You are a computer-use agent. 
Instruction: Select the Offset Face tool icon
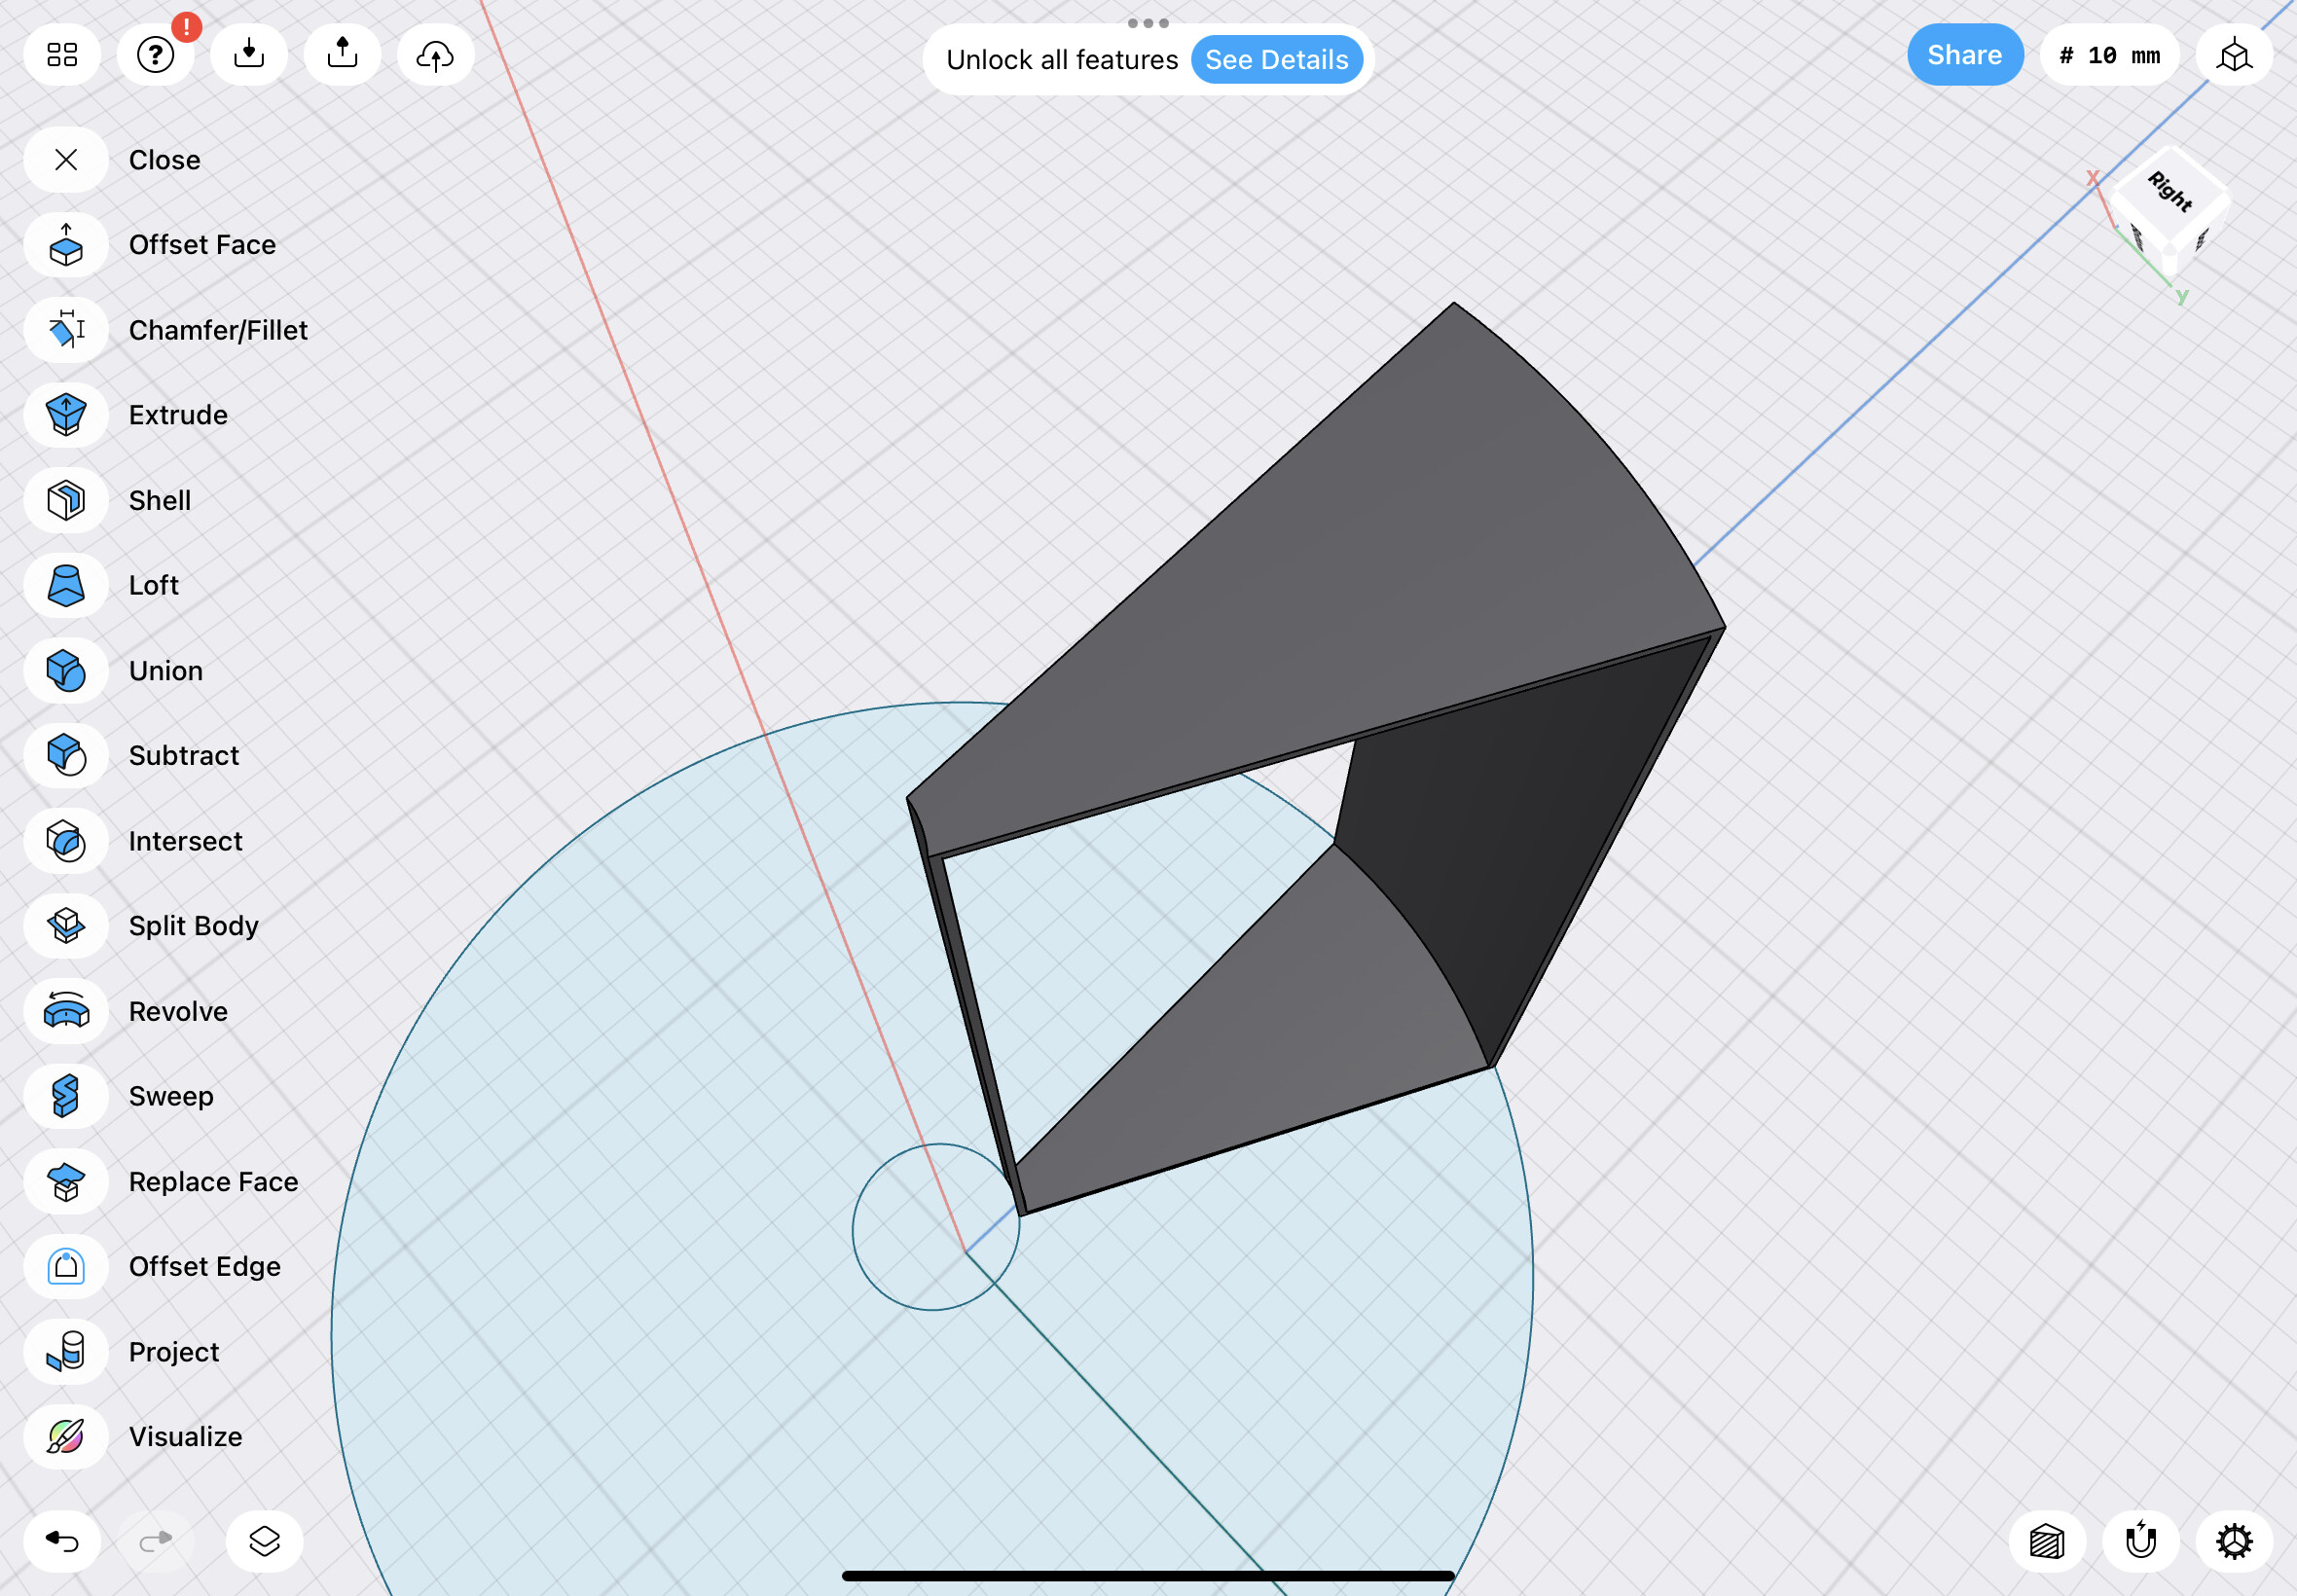(x=66, y=245)
